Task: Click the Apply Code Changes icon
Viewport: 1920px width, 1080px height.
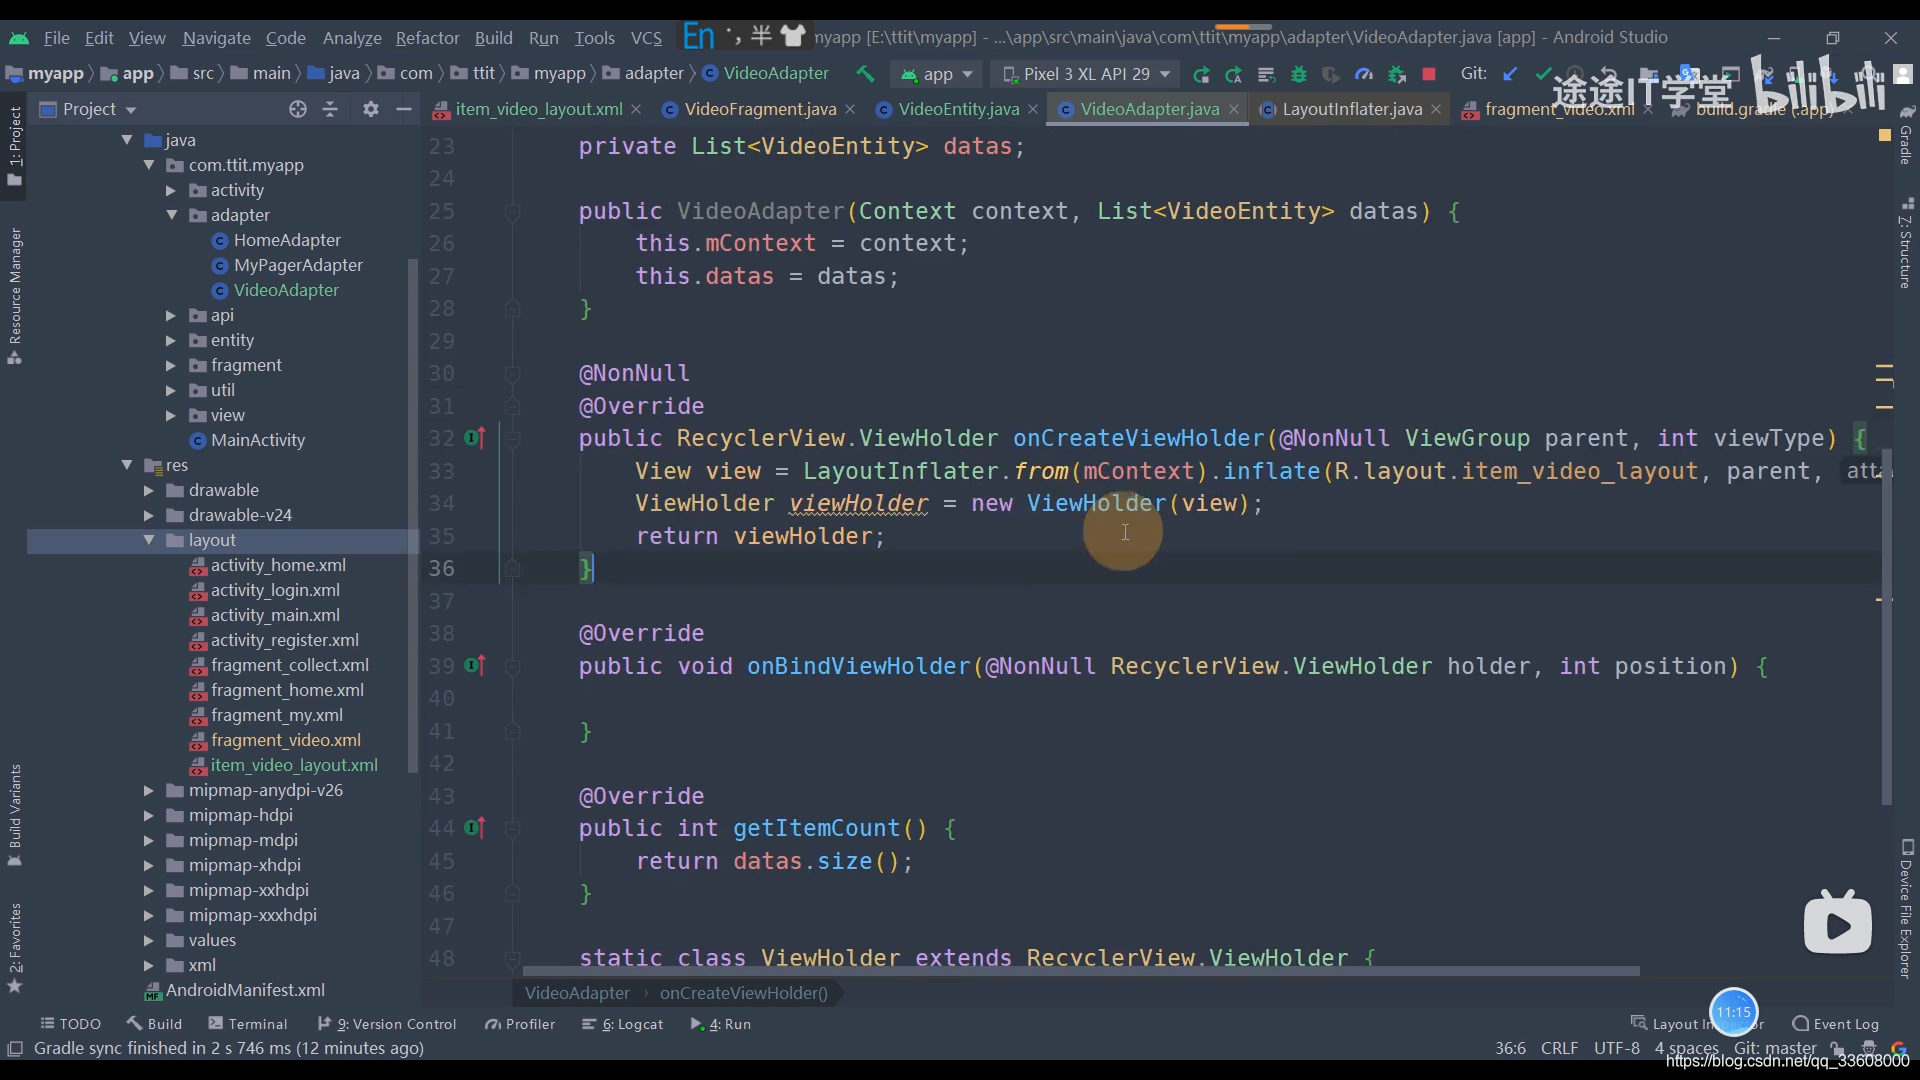Action: coord(1266,74)
